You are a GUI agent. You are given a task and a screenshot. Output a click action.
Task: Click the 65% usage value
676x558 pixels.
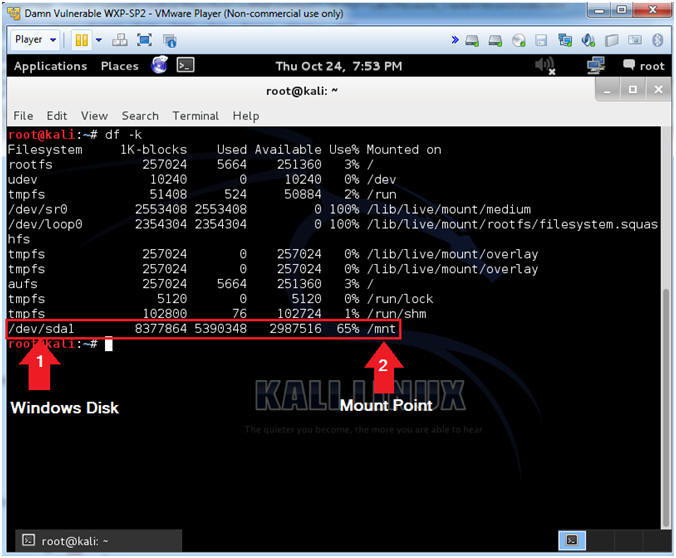tap(348, 329)
